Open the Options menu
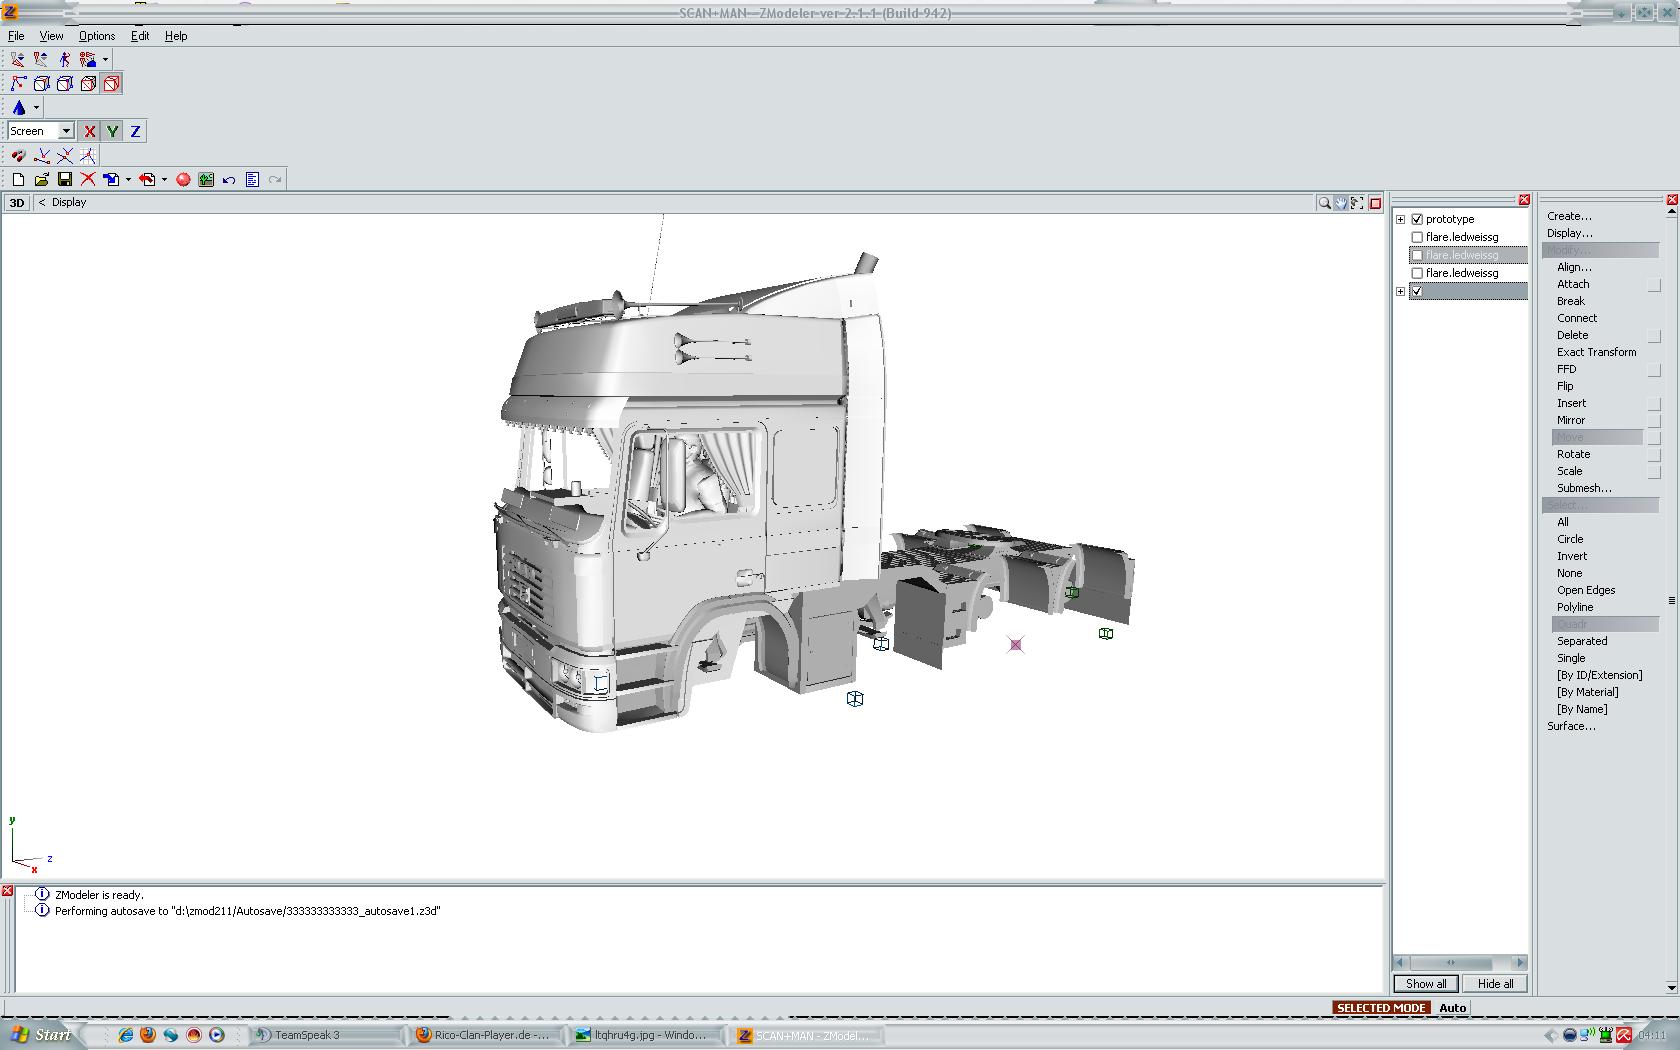The height and width of the screenshot is (1050, 1680). pos(97,36)
